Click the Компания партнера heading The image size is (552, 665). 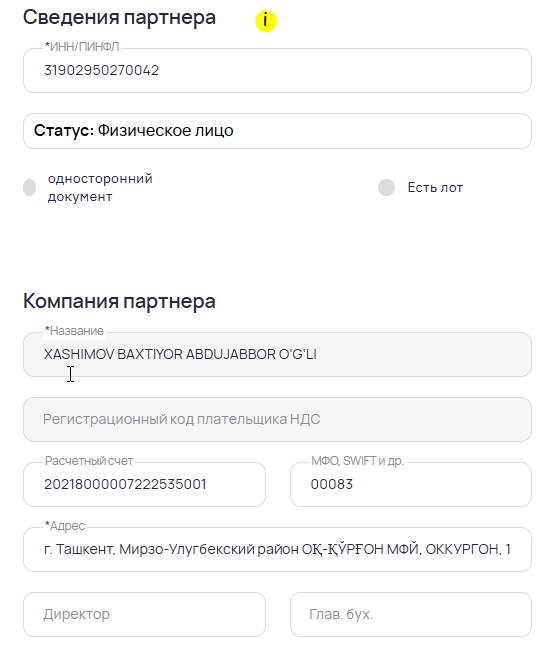[x=119, y=302]
